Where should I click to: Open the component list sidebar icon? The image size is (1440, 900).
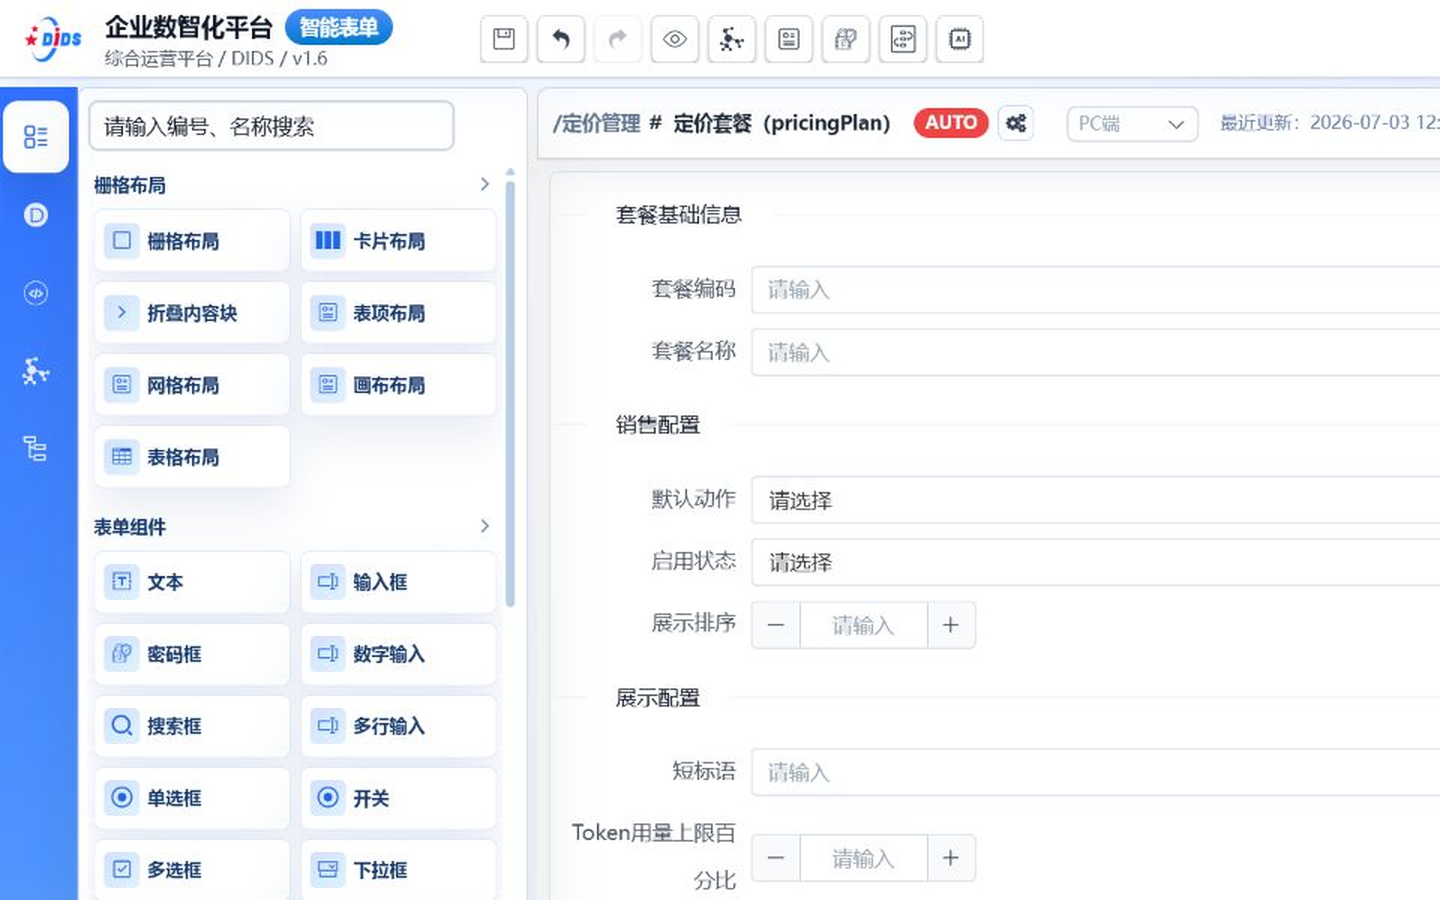coord(36,137)
